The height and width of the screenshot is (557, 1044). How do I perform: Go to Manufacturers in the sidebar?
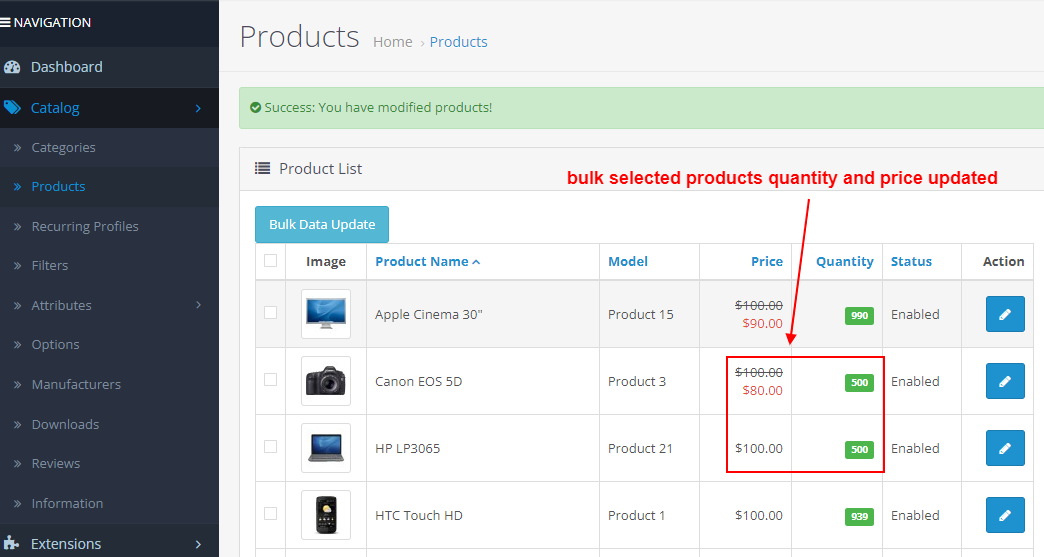[75, 384]
